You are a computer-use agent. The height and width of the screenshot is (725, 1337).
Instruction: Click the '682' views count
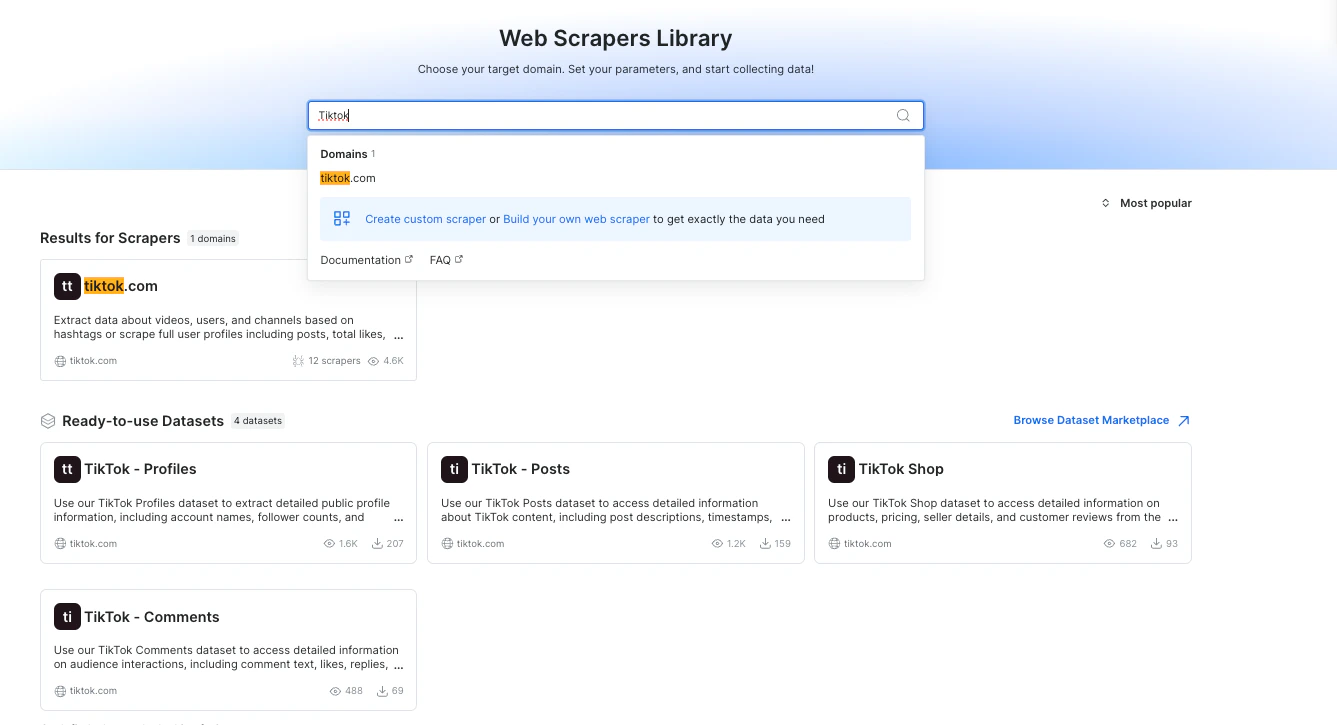click(1128, 544)
